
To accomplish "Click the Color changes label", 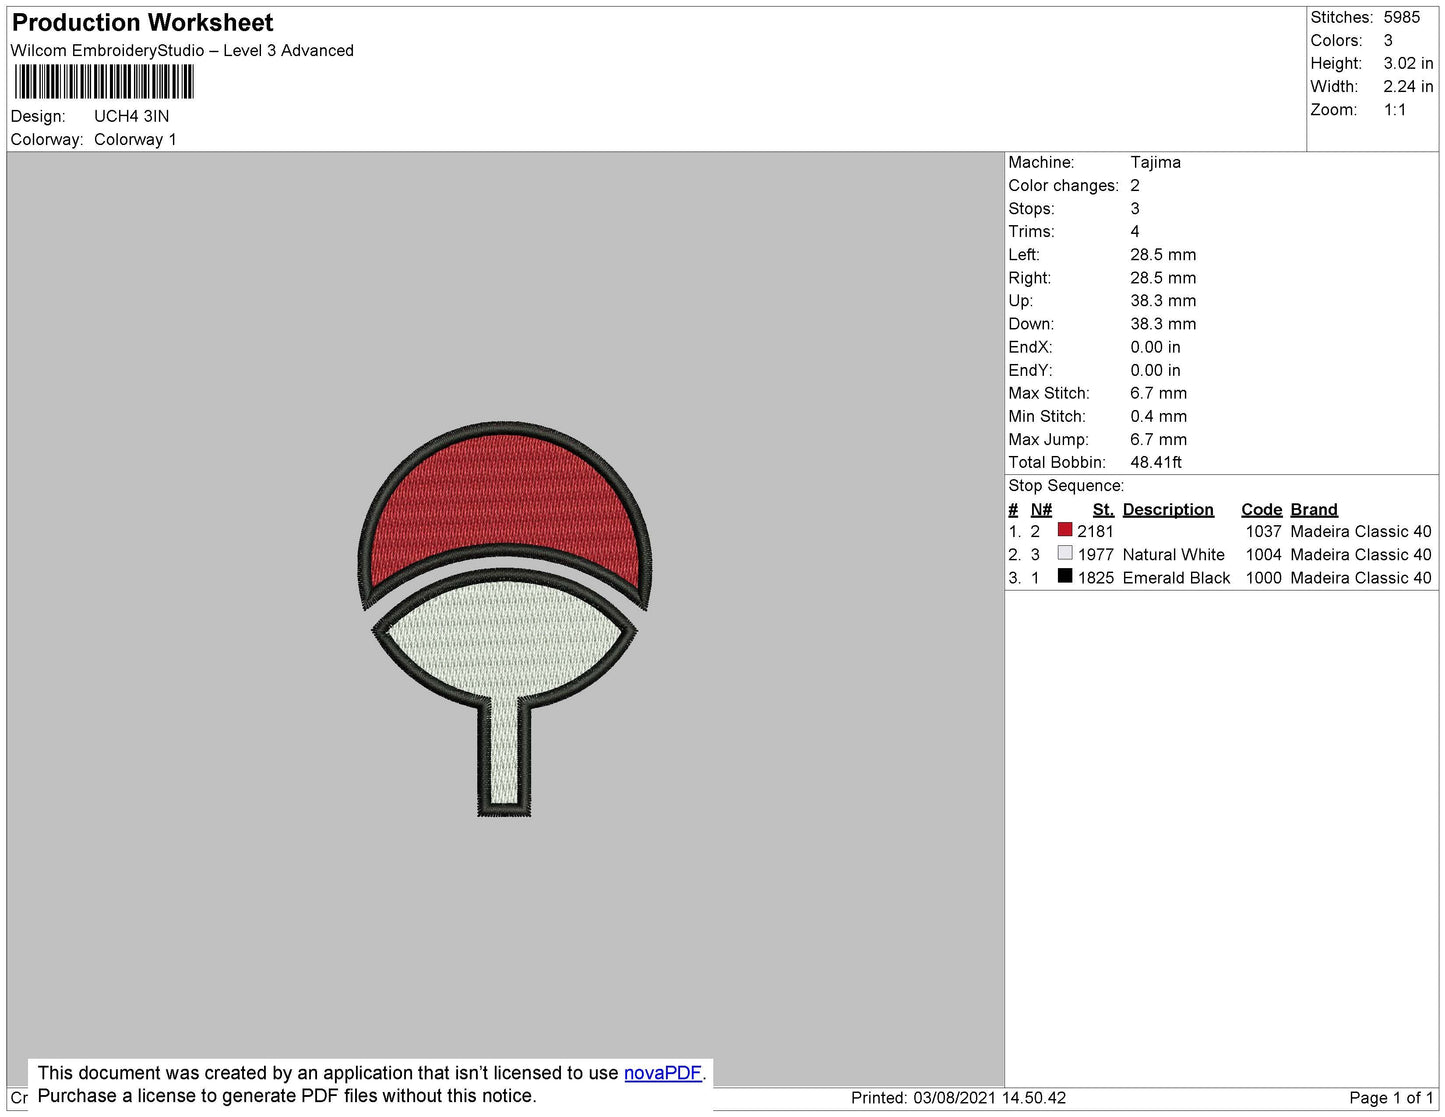I will tap(1063, 186).
